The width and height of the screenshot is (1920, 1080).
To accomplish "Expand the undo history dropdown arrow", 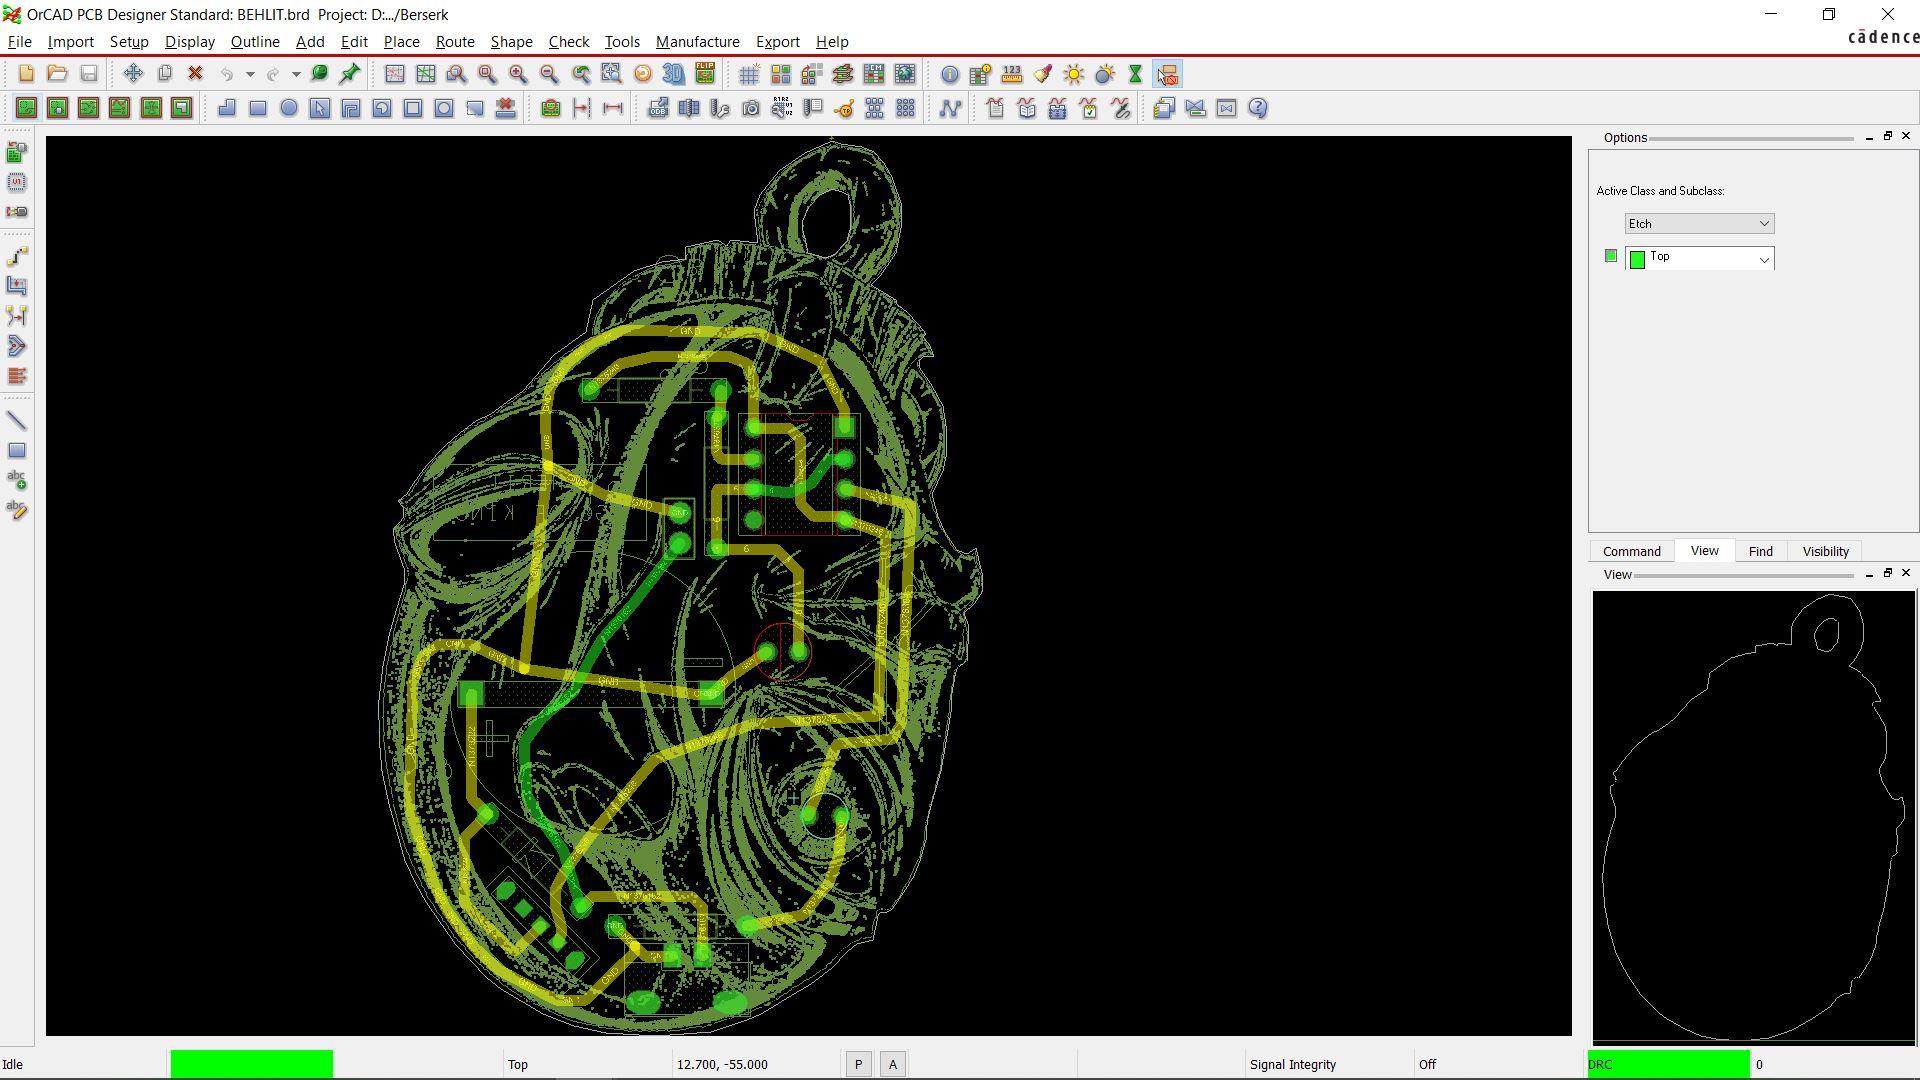I will click(x=250, y=74).
